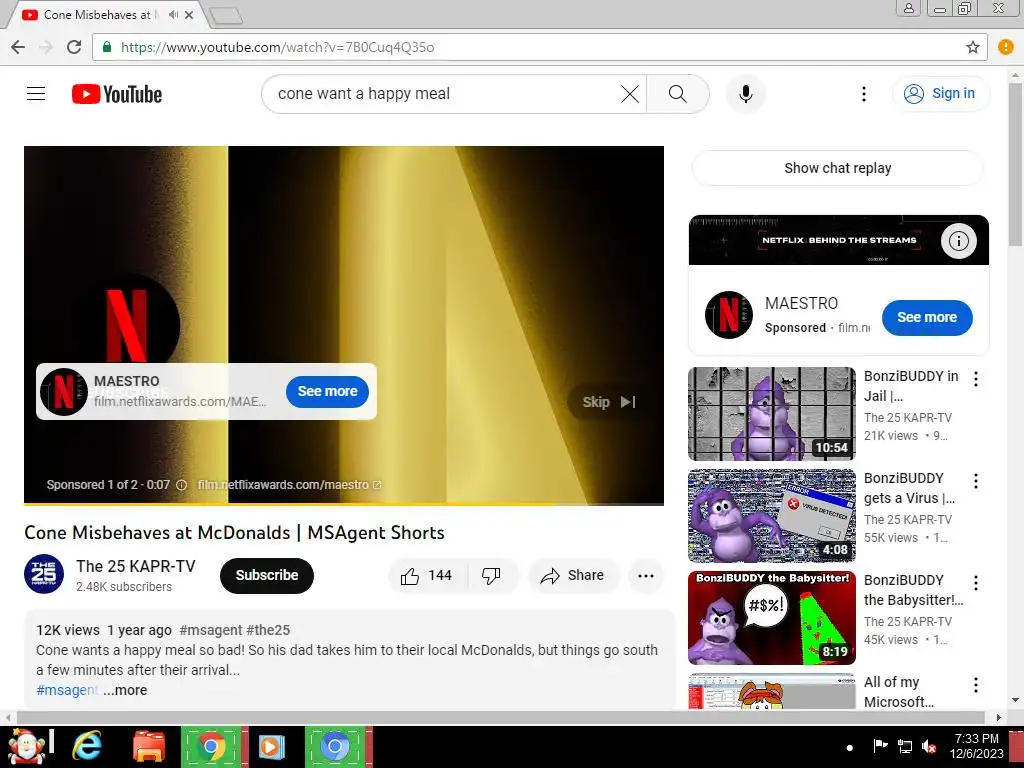Open more actions menu below video
Image resolution: width=1024 pixels, height=768 pixels.
click(x=646, y=575)
